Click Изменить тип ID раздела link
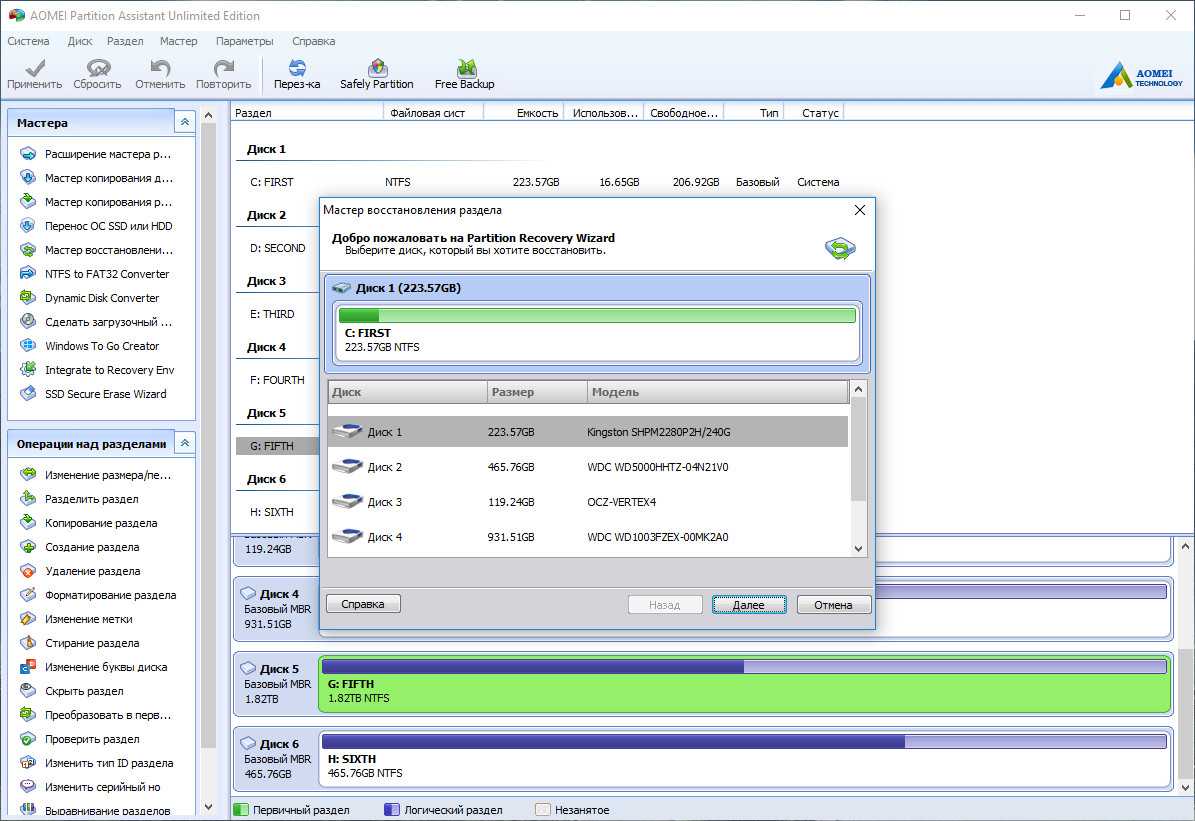Viewport: 1195px width, 821px height. pyautogui.click(x=109, y=762)
